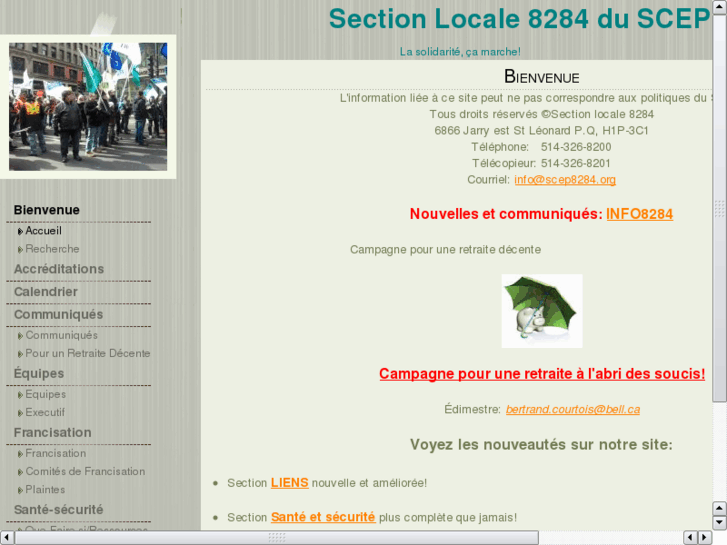Click the arrow bullet beside Plaintes
727x545 pixels.
20,490
